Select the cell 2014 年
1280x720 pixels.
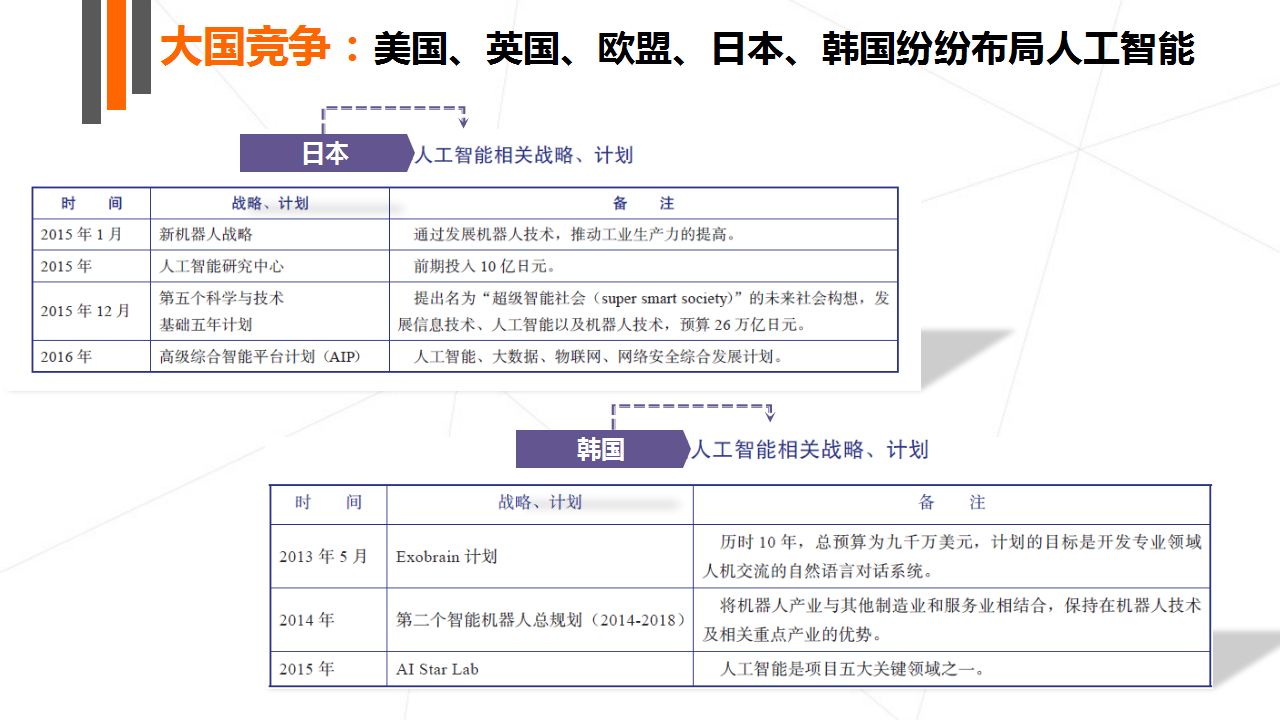(x=328, y=620)
